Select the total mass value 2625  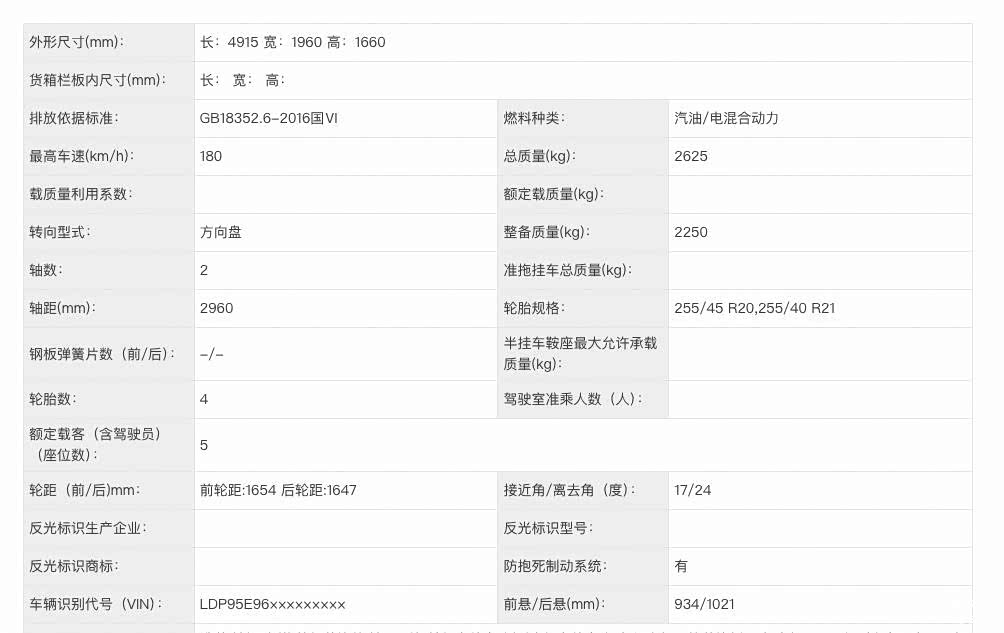pos(691,156)
